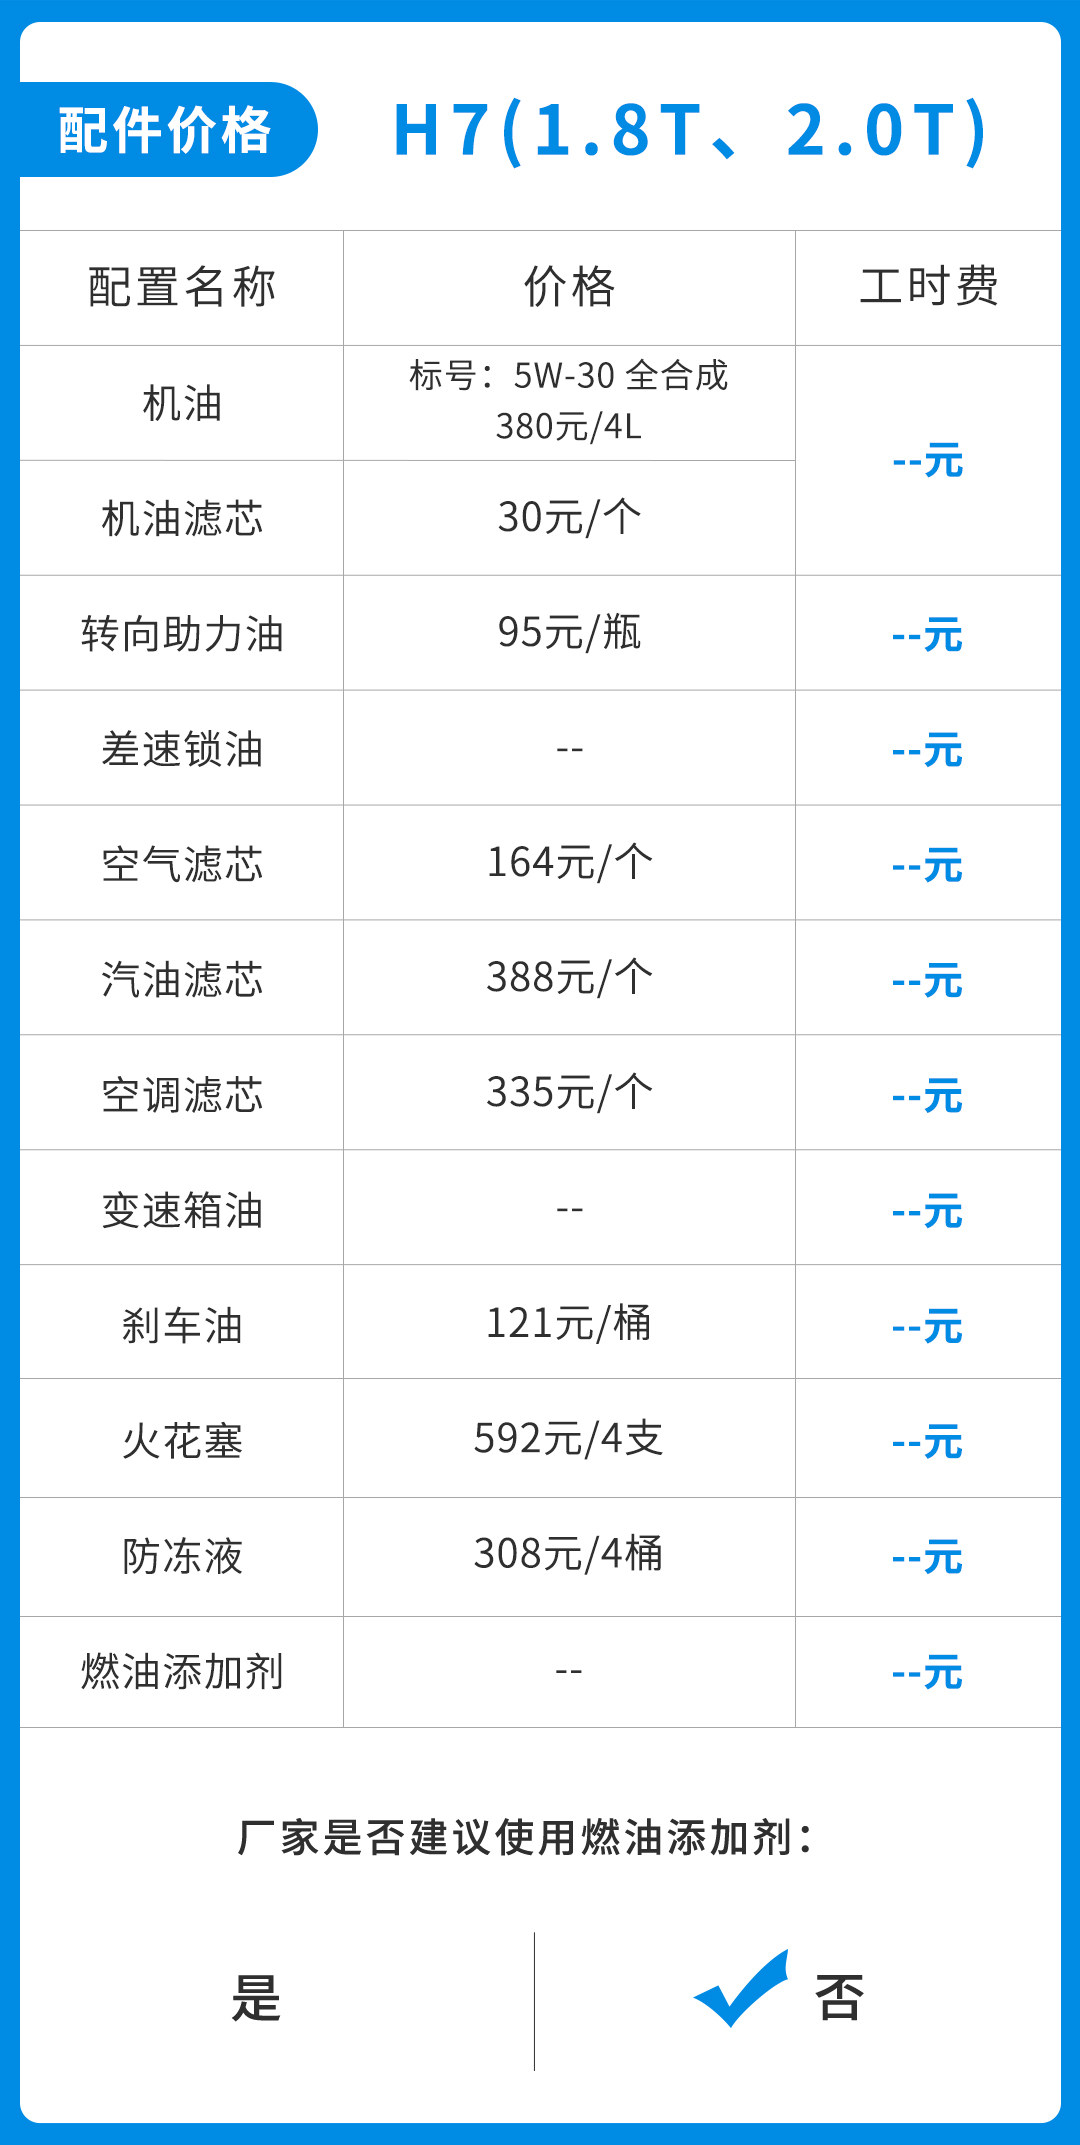This screenshot has height=2145, width=1080.
Task: Select the 否 option
Action: 839,1998
